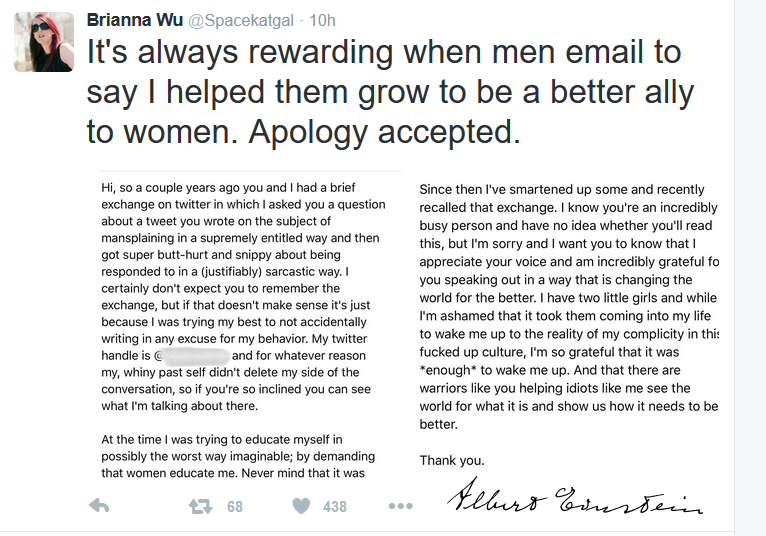This screenshot has width=766, height=536.
Task: Click the tweet text about apology accepted
Action: click(x=390, y=91)
